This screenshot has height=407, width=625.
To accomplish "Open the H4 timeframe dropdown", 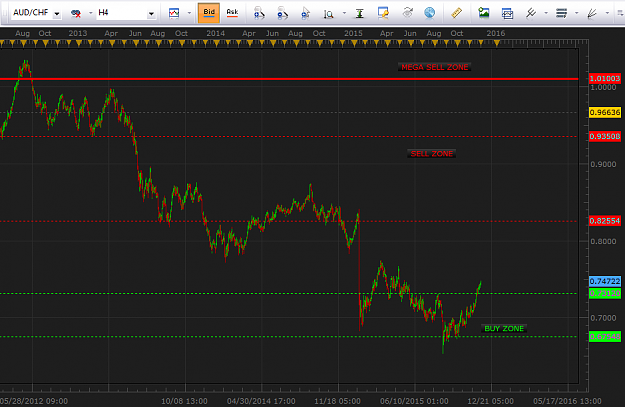I will click(151, 14).
